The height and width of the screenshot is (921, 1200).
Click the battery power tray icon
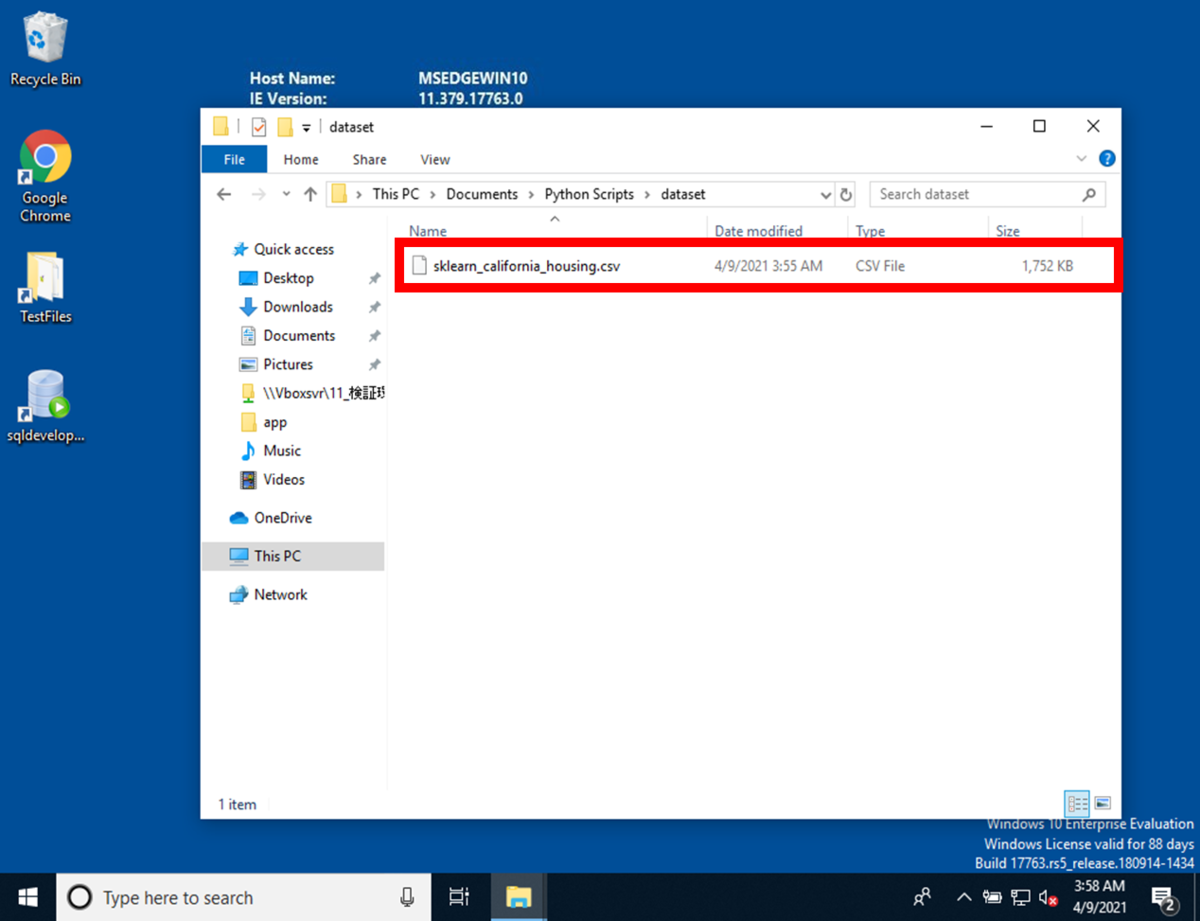[992, 897]
